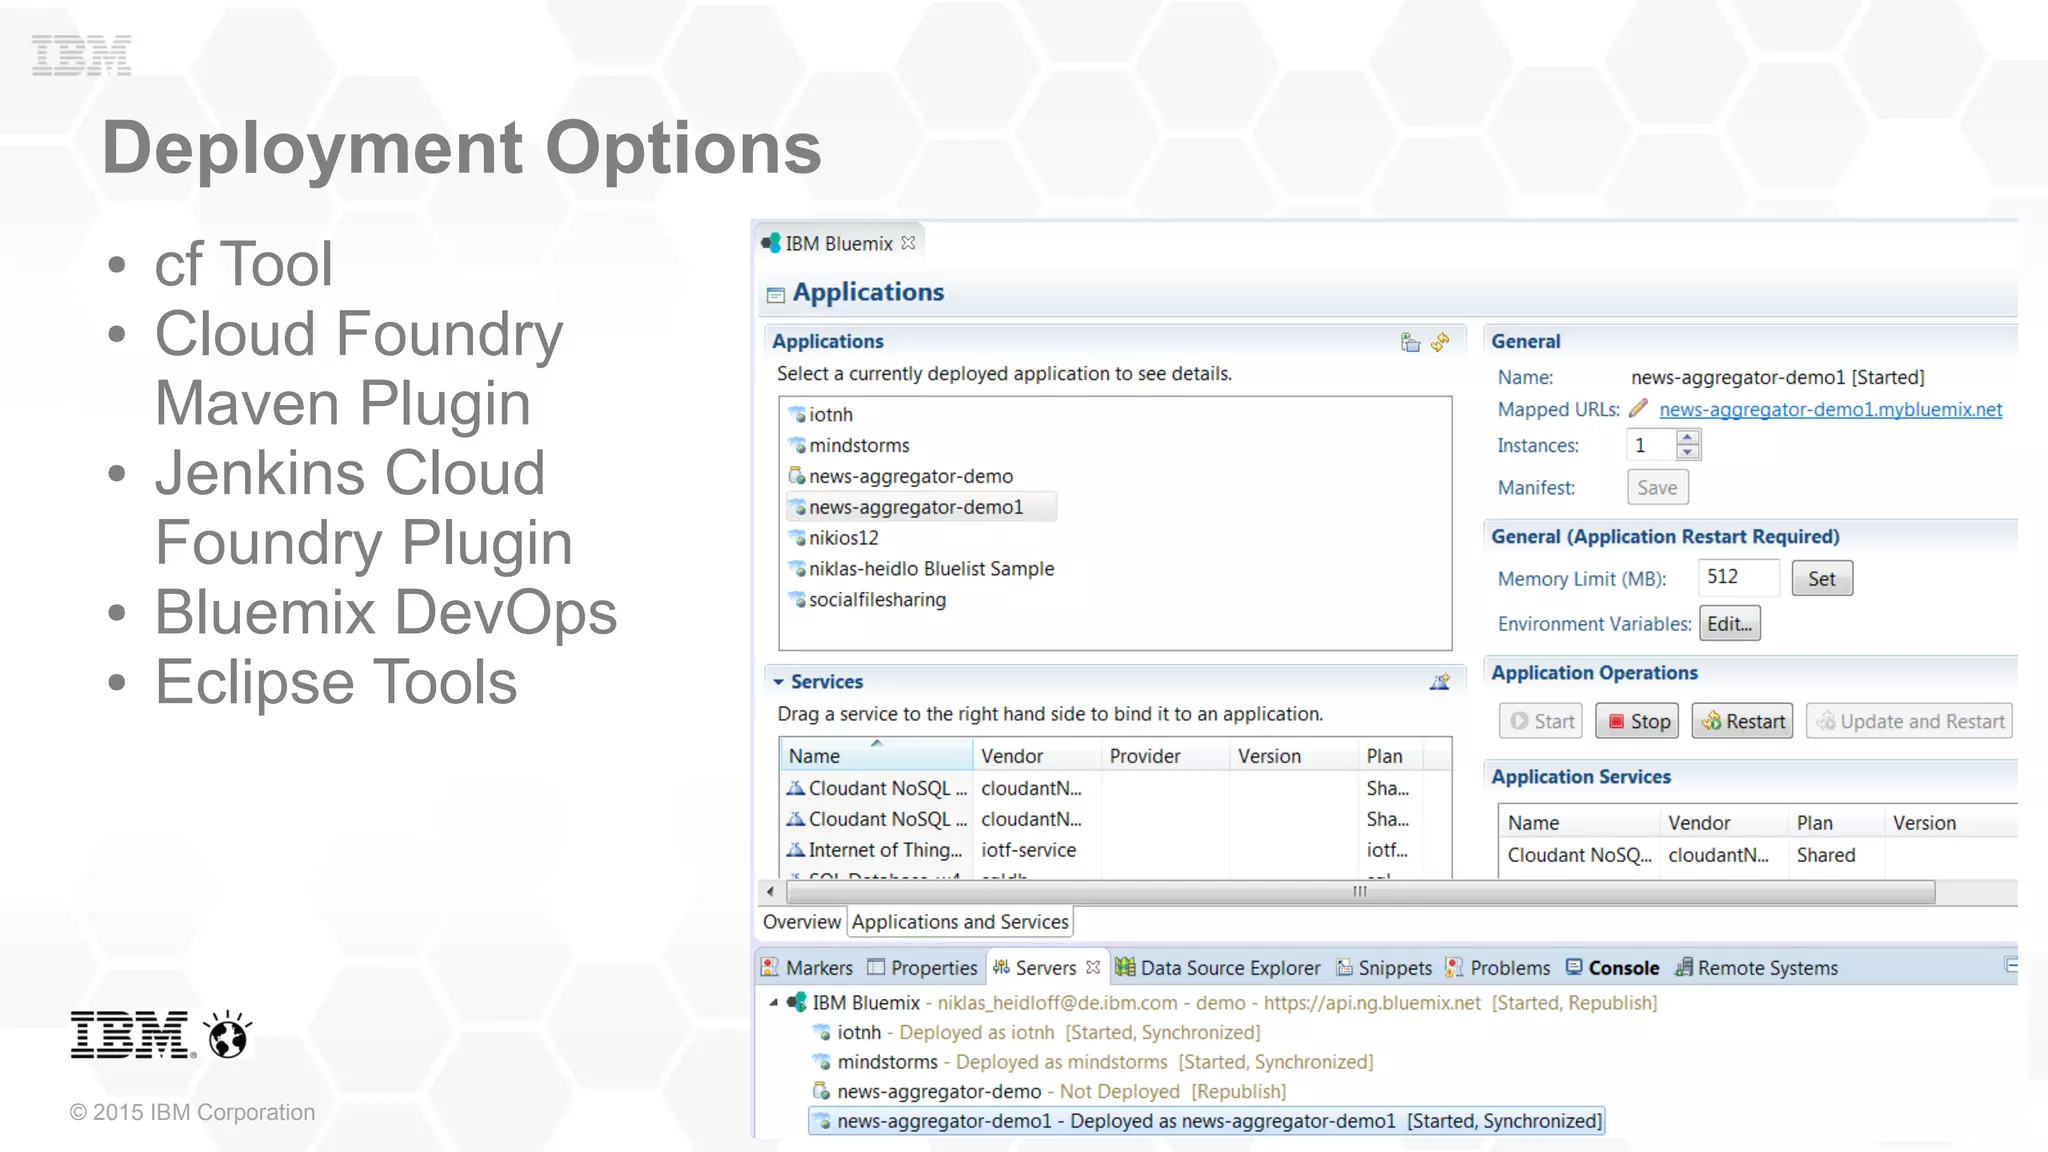Open the IBM Bluemix editor tab

838,243
